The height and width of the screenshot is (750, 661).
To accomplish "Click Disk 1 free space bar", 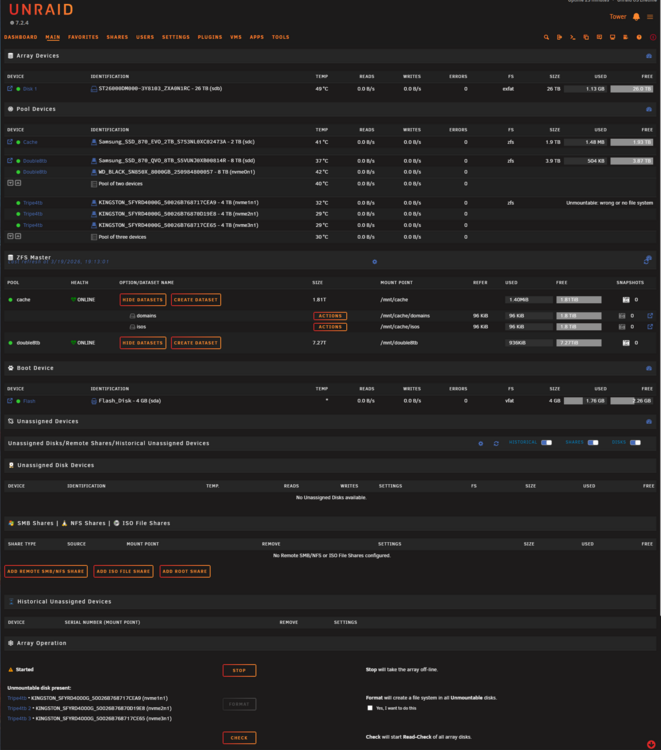I will tap(632, 89).
